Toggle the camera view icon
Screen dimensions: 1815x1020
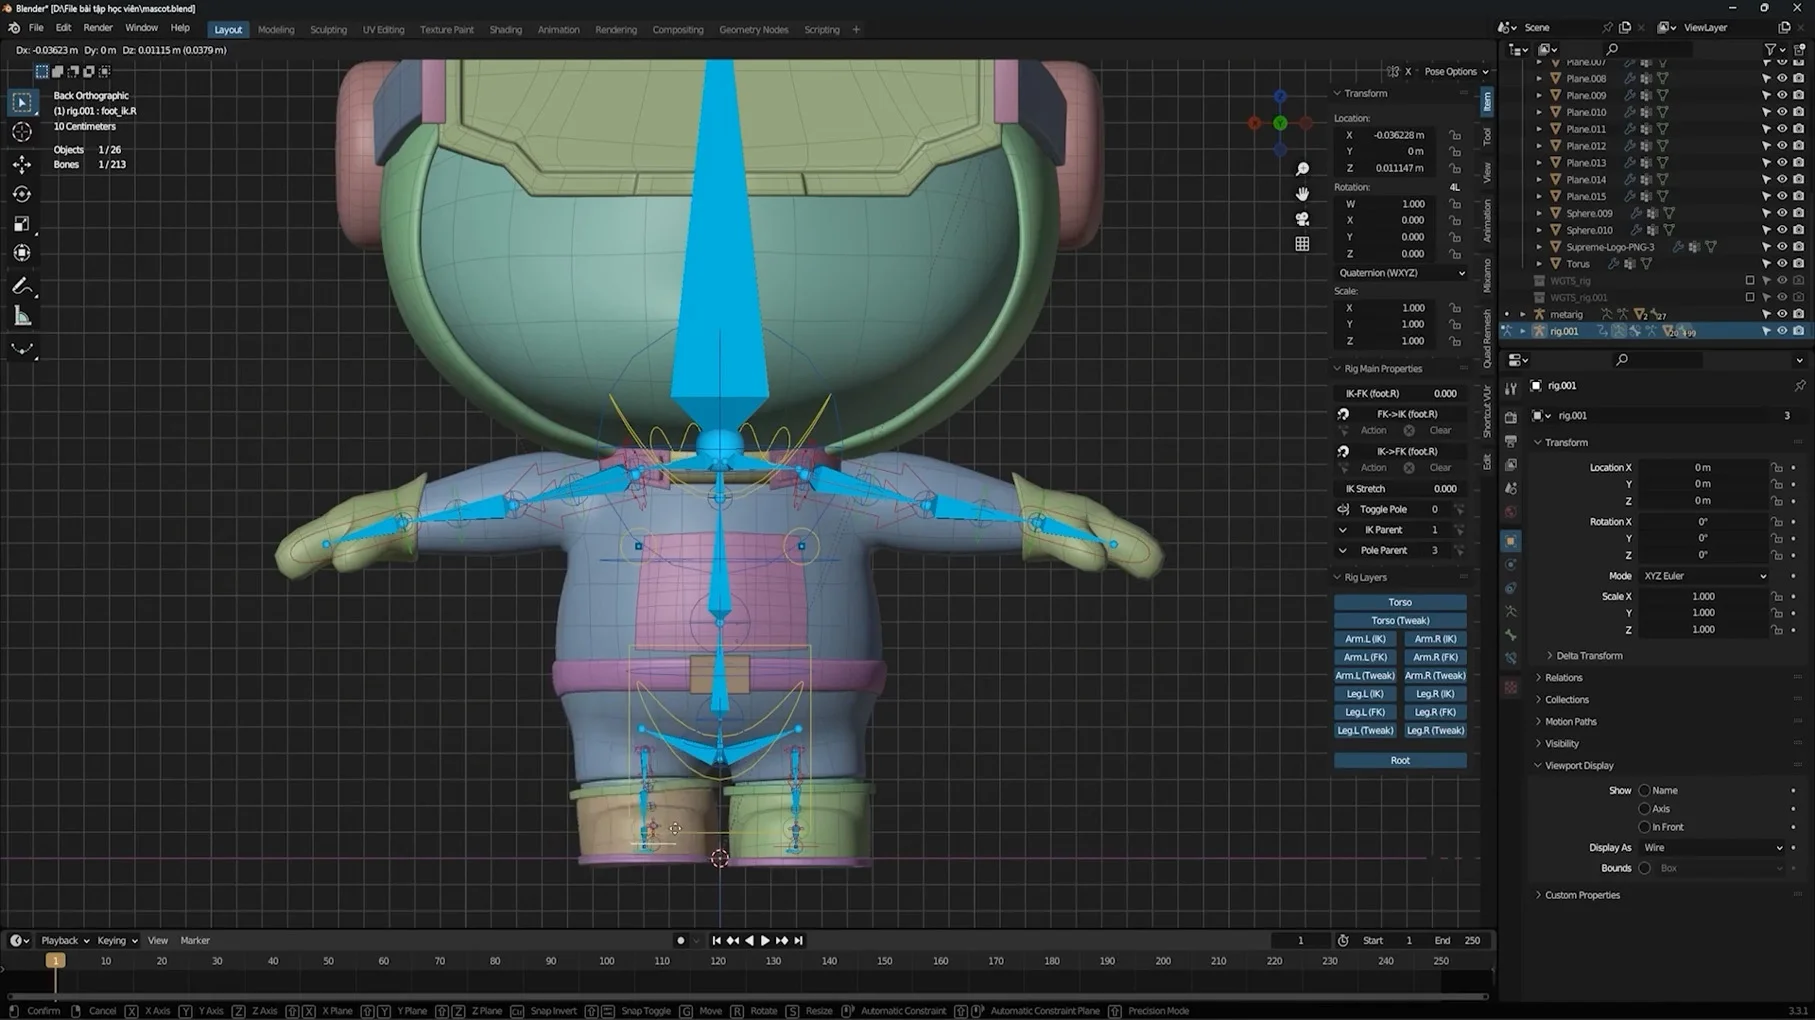1302,219
